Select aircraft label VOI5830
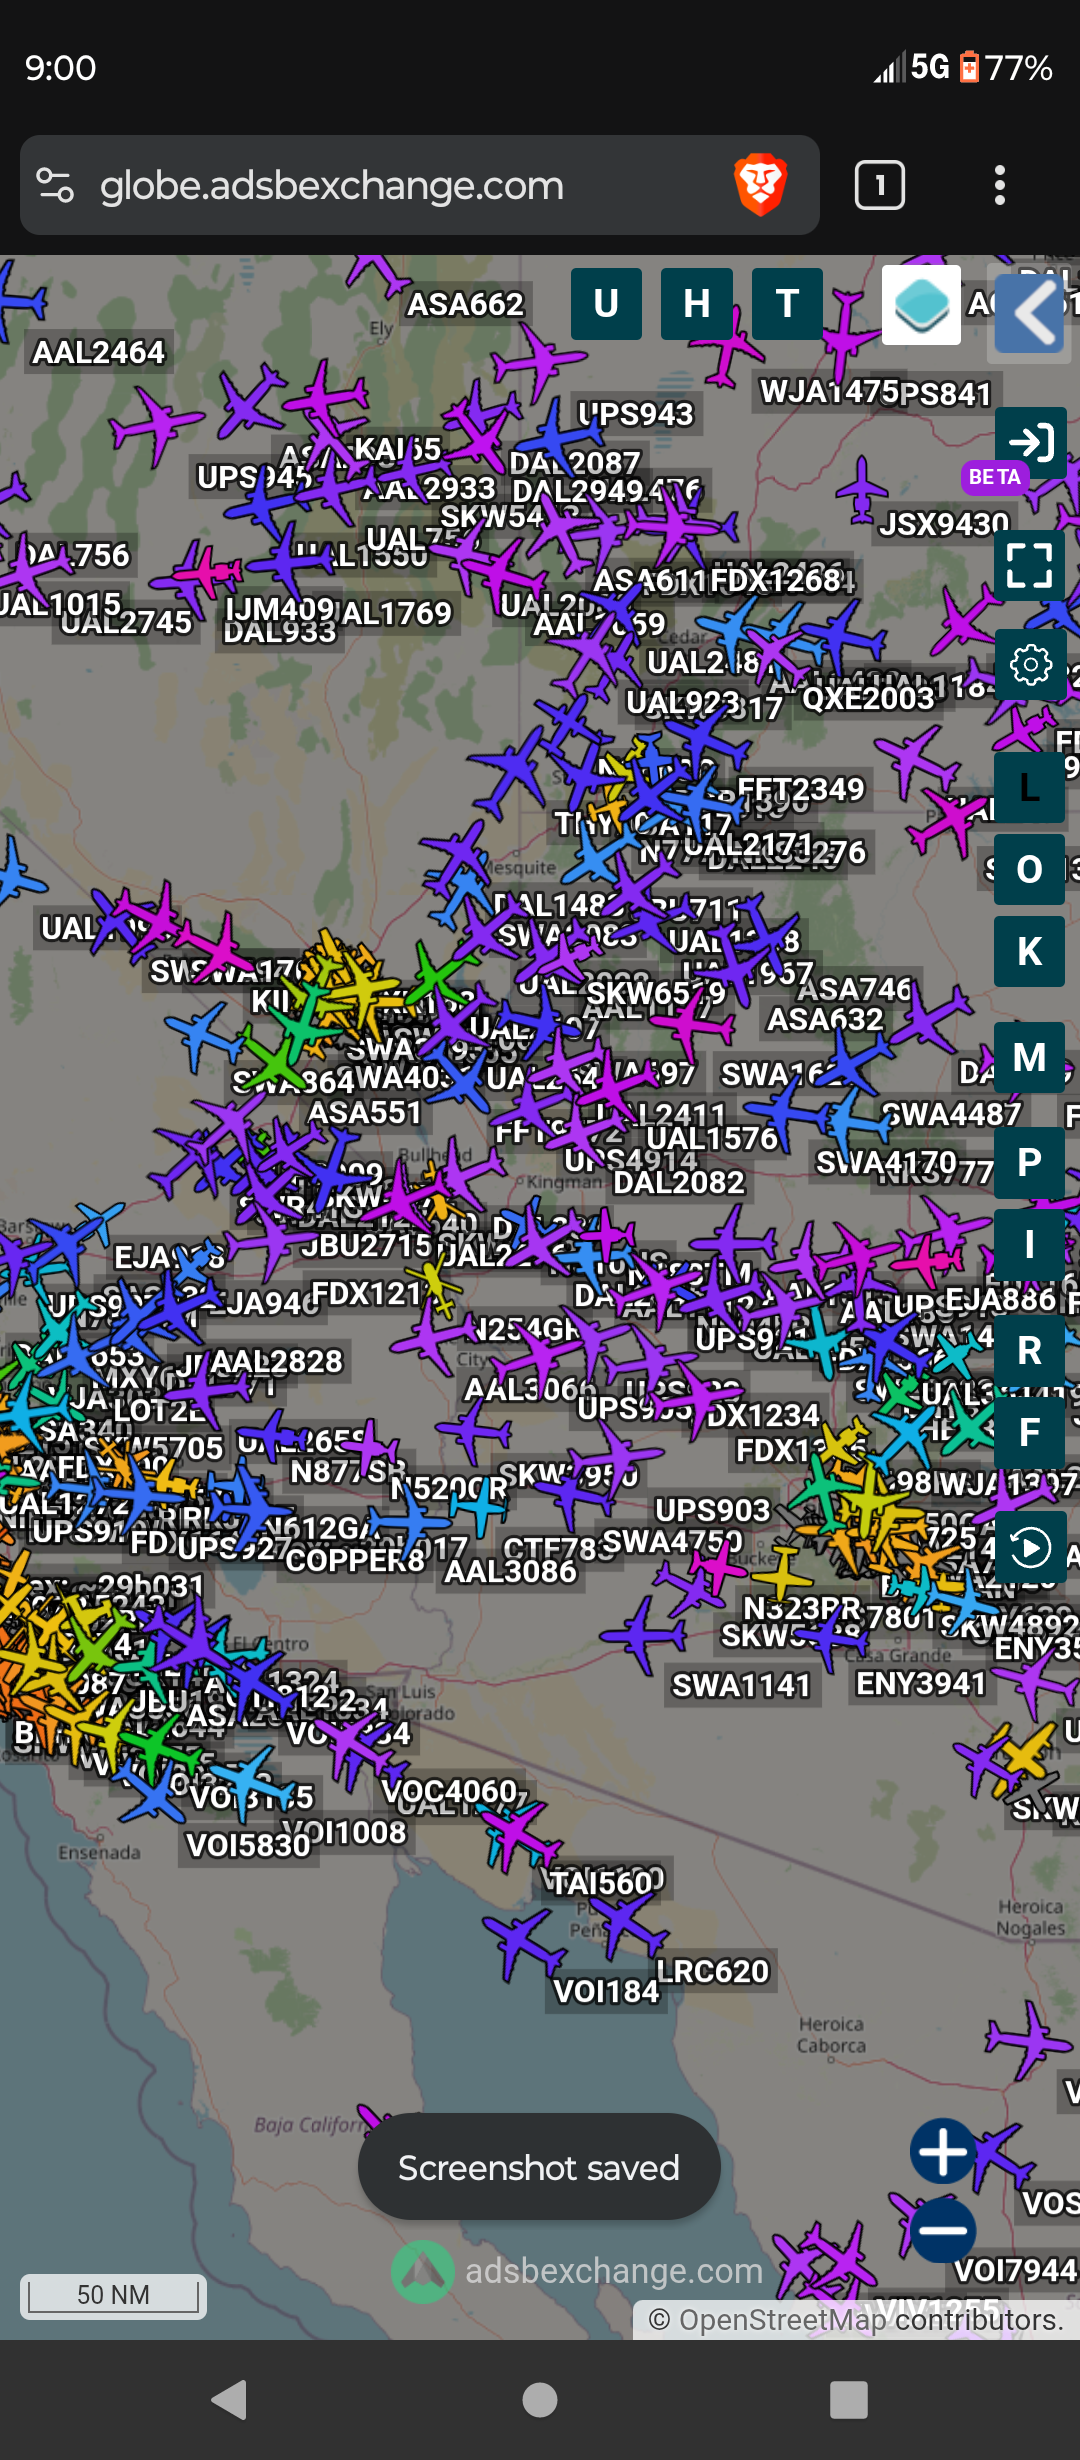The width and height of the screenshot is (1080, 2460). (249, 1845)
